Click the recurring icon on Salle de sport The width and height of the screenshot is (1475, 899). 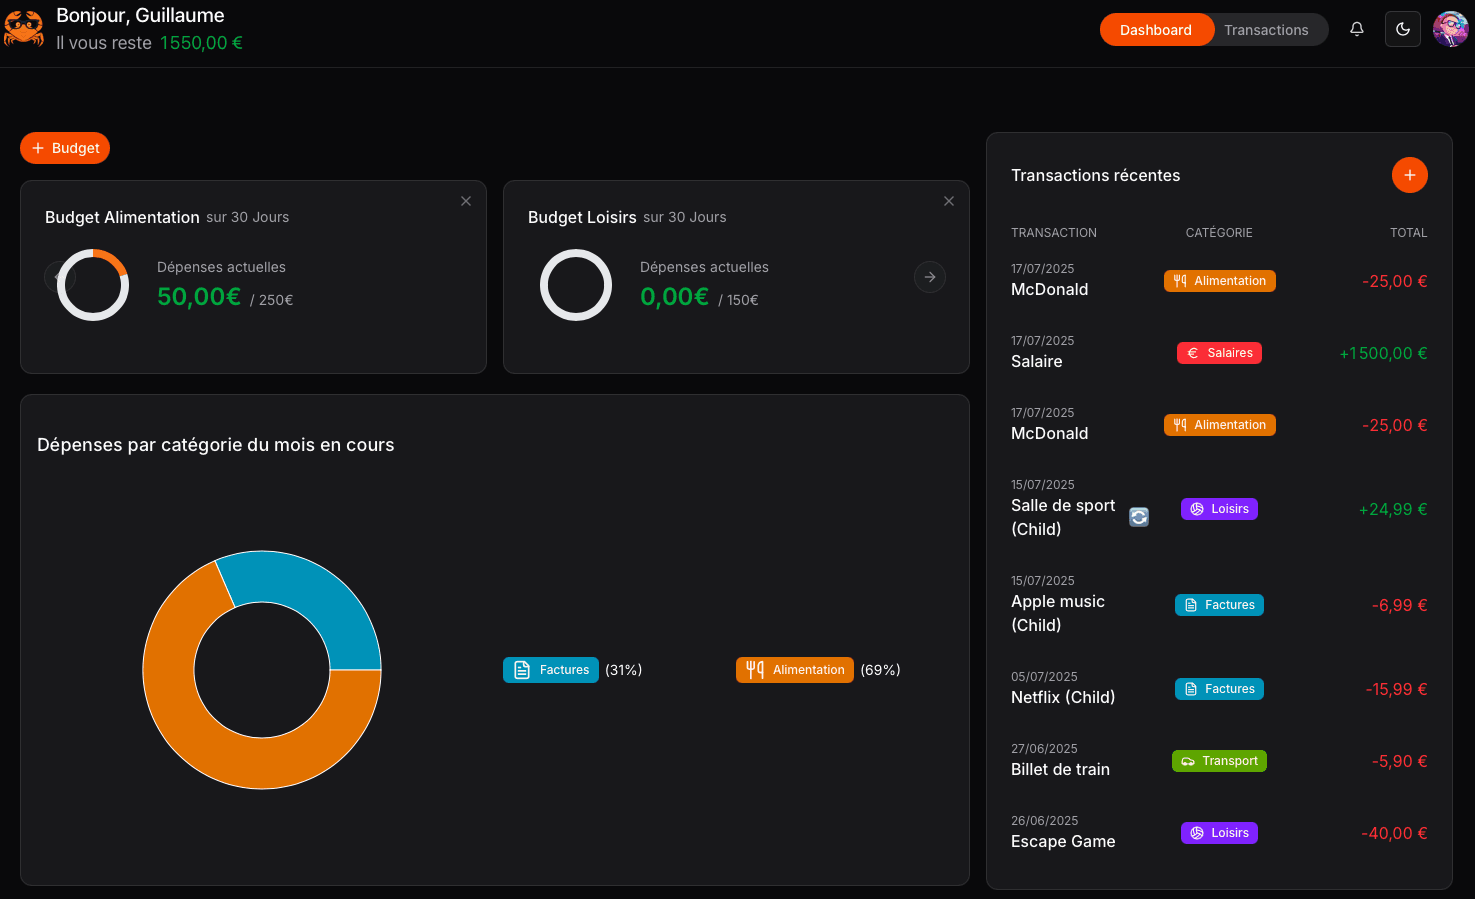pyautogui.click(x=1139, y=517)
